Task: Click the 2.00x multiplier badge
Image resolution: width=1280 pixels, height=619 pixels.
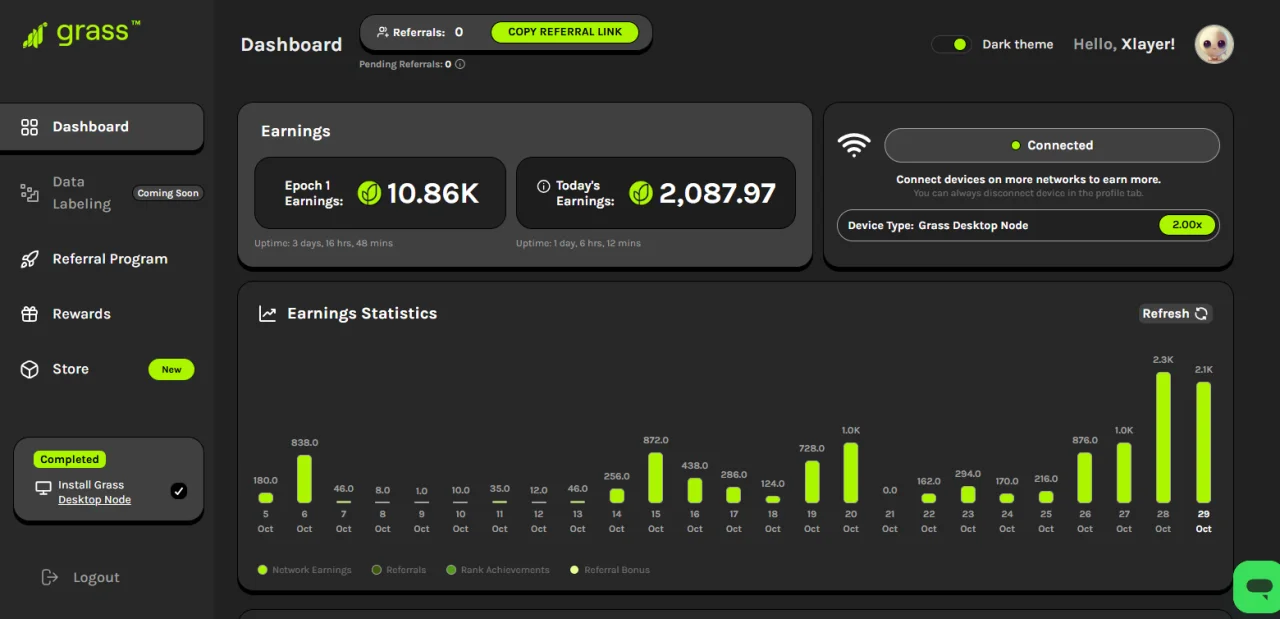Action: click(1187, 225)
